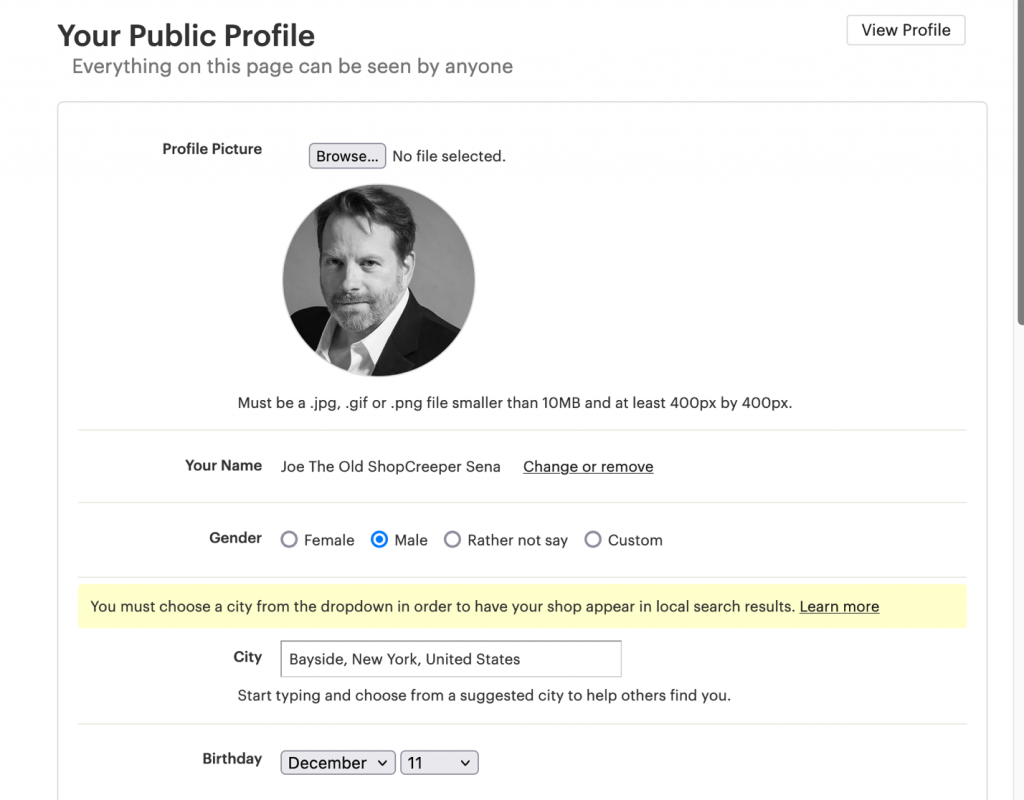Click the 'City' field label
The width and height of the screenshot is (1024, 800).
click(248, 657)
